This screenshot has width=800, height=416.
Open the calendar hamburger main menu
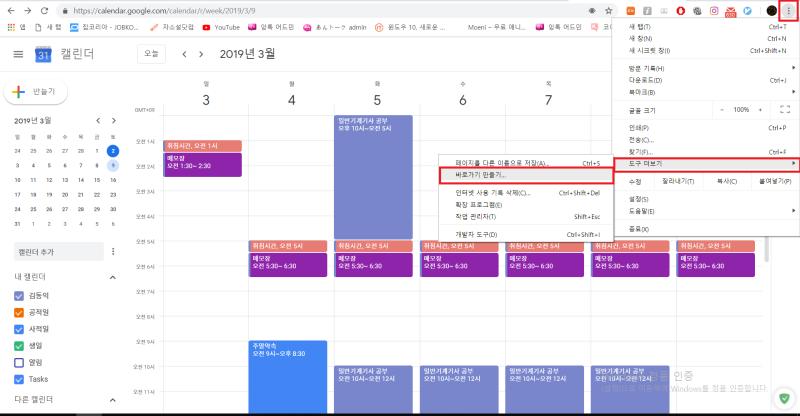[18, 54]
